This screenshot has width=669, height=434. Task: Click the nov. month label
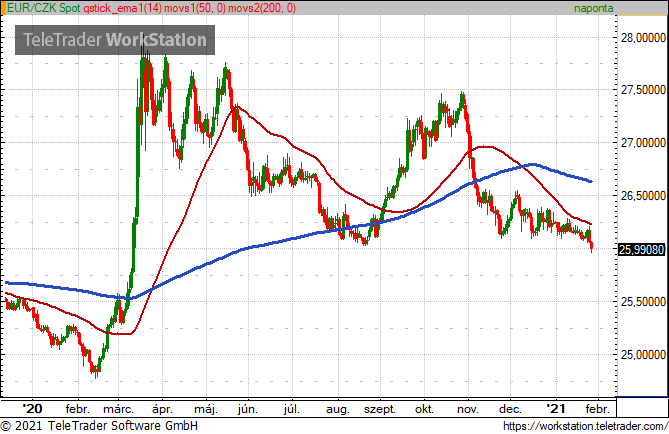pos(467,409)
